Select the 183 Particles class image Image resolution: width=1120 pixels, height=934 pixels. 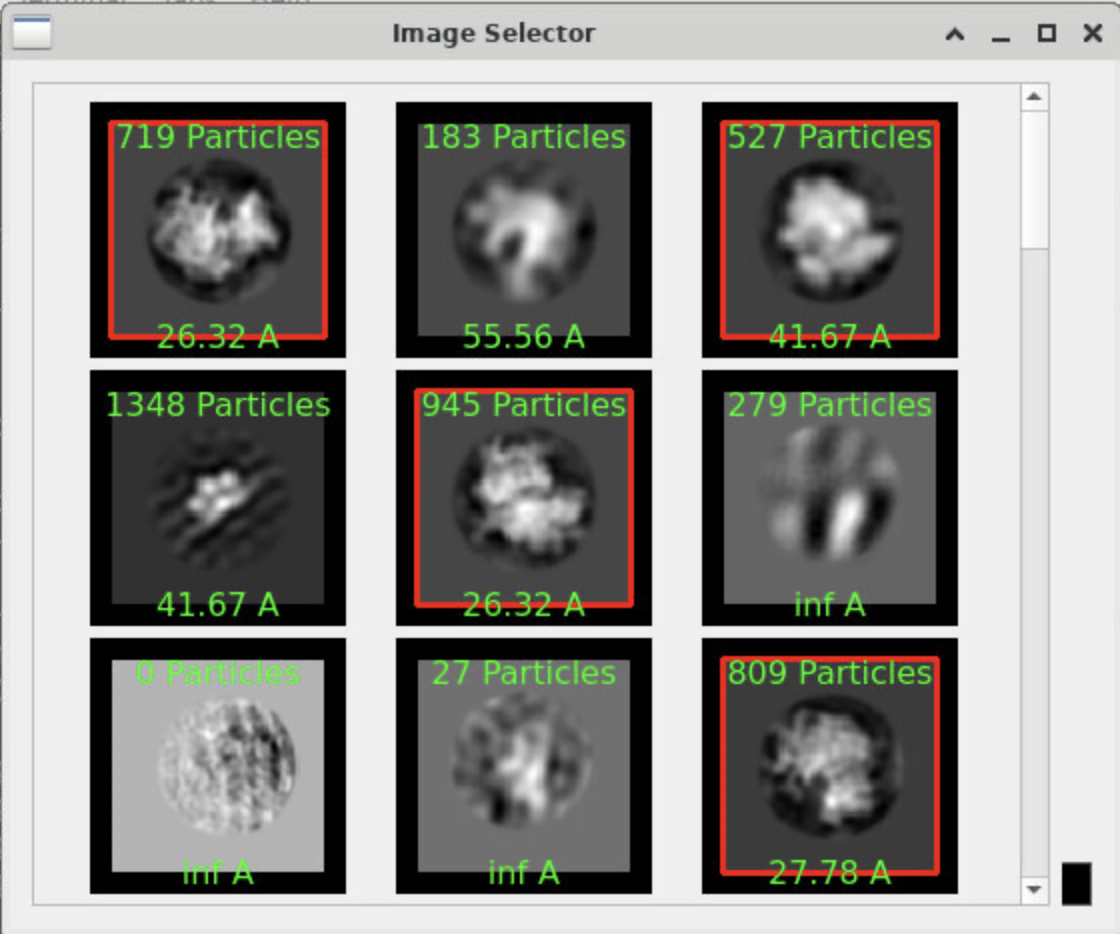pos(524,230)
